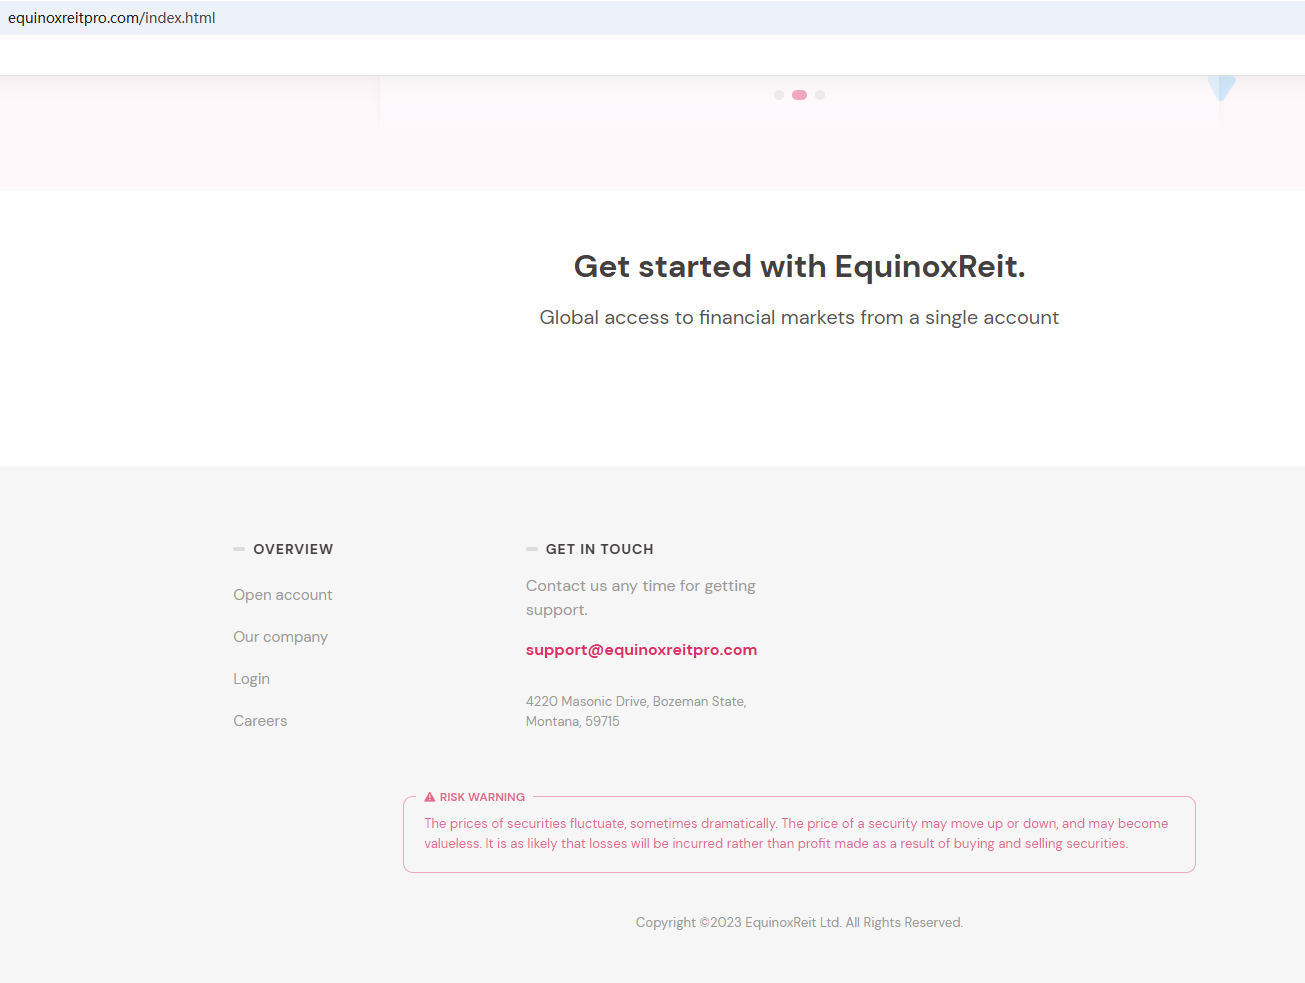Open the Login link in the footer

pos(252,679)
